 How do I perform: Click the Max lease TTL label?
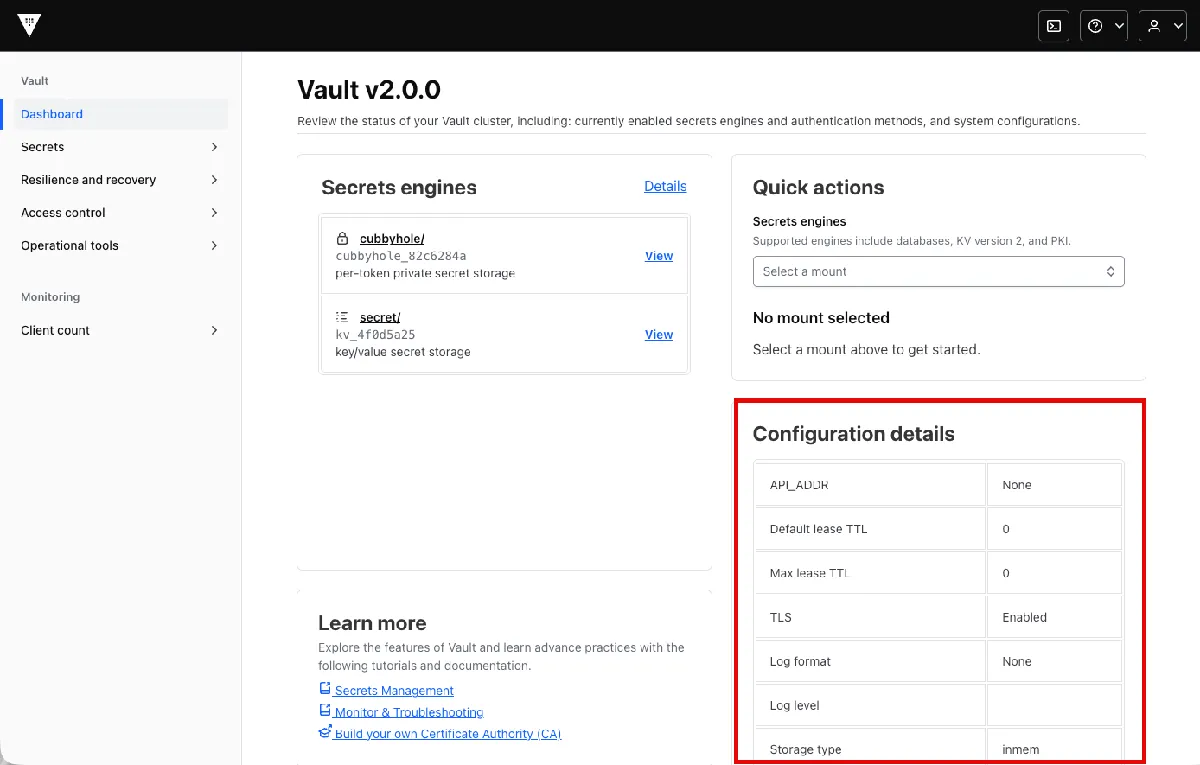tap(810, 573)
